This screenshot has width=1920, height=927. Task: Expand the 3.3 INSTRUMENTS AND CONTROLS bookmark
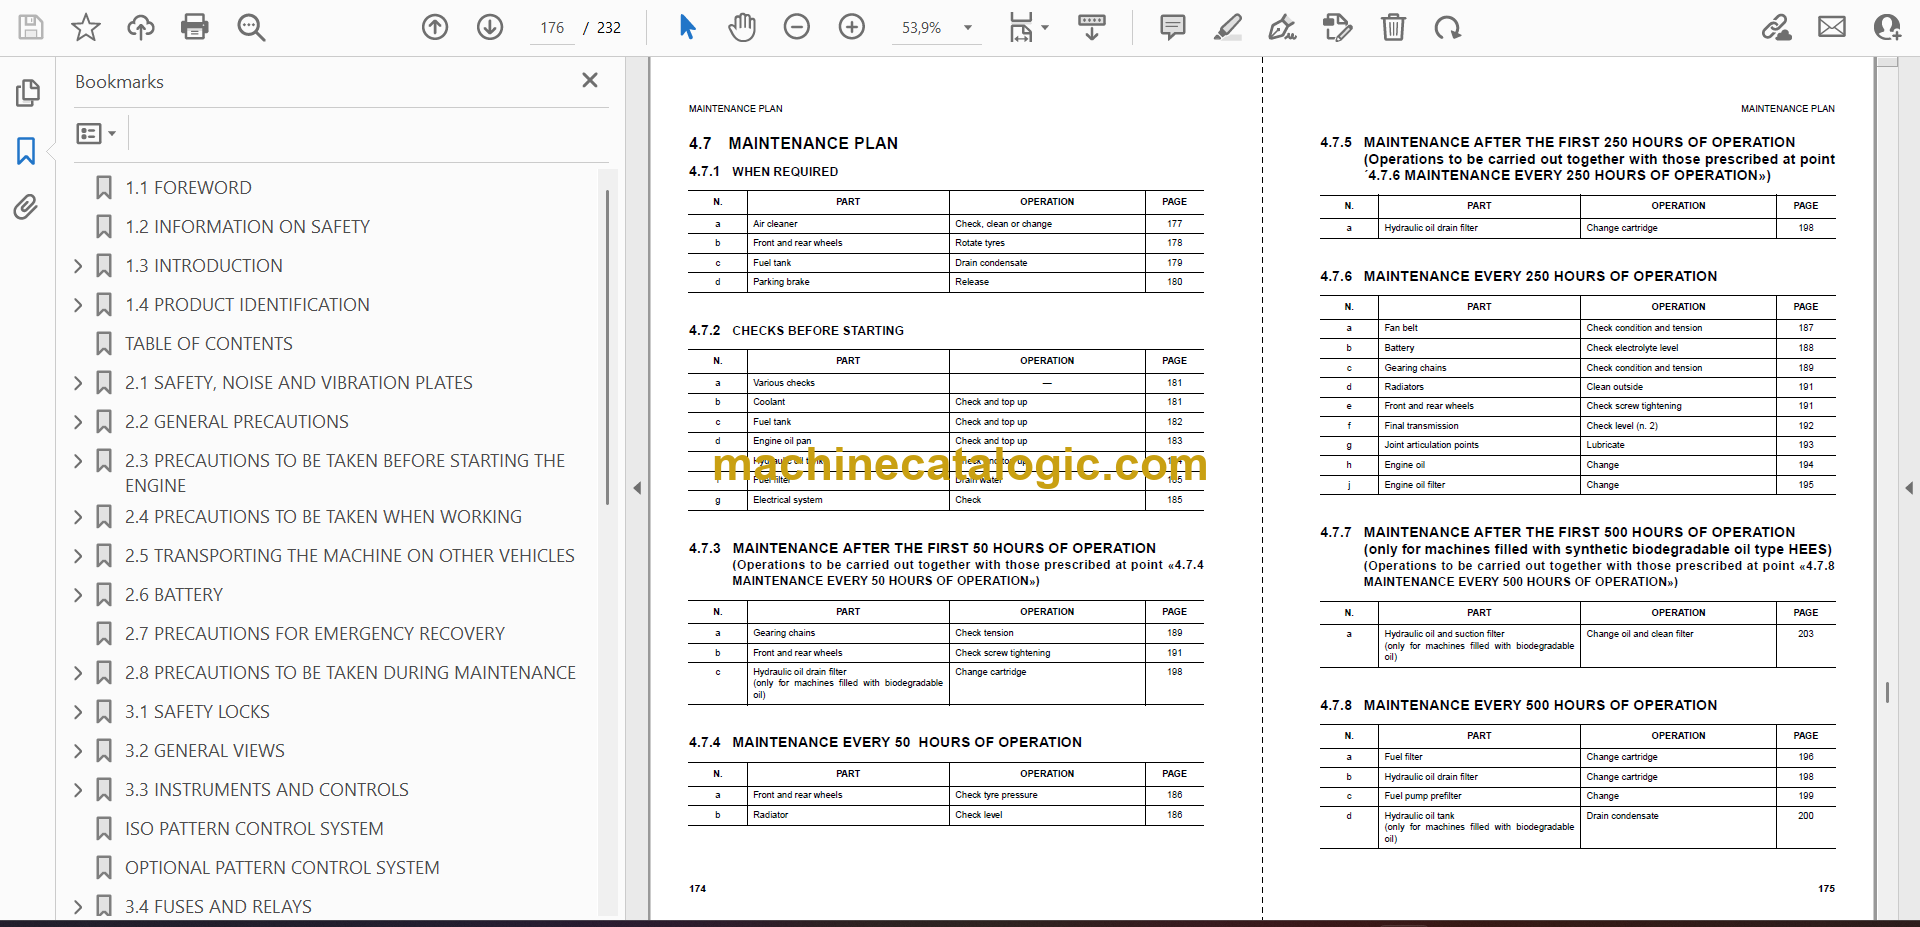tap(78, 790)
